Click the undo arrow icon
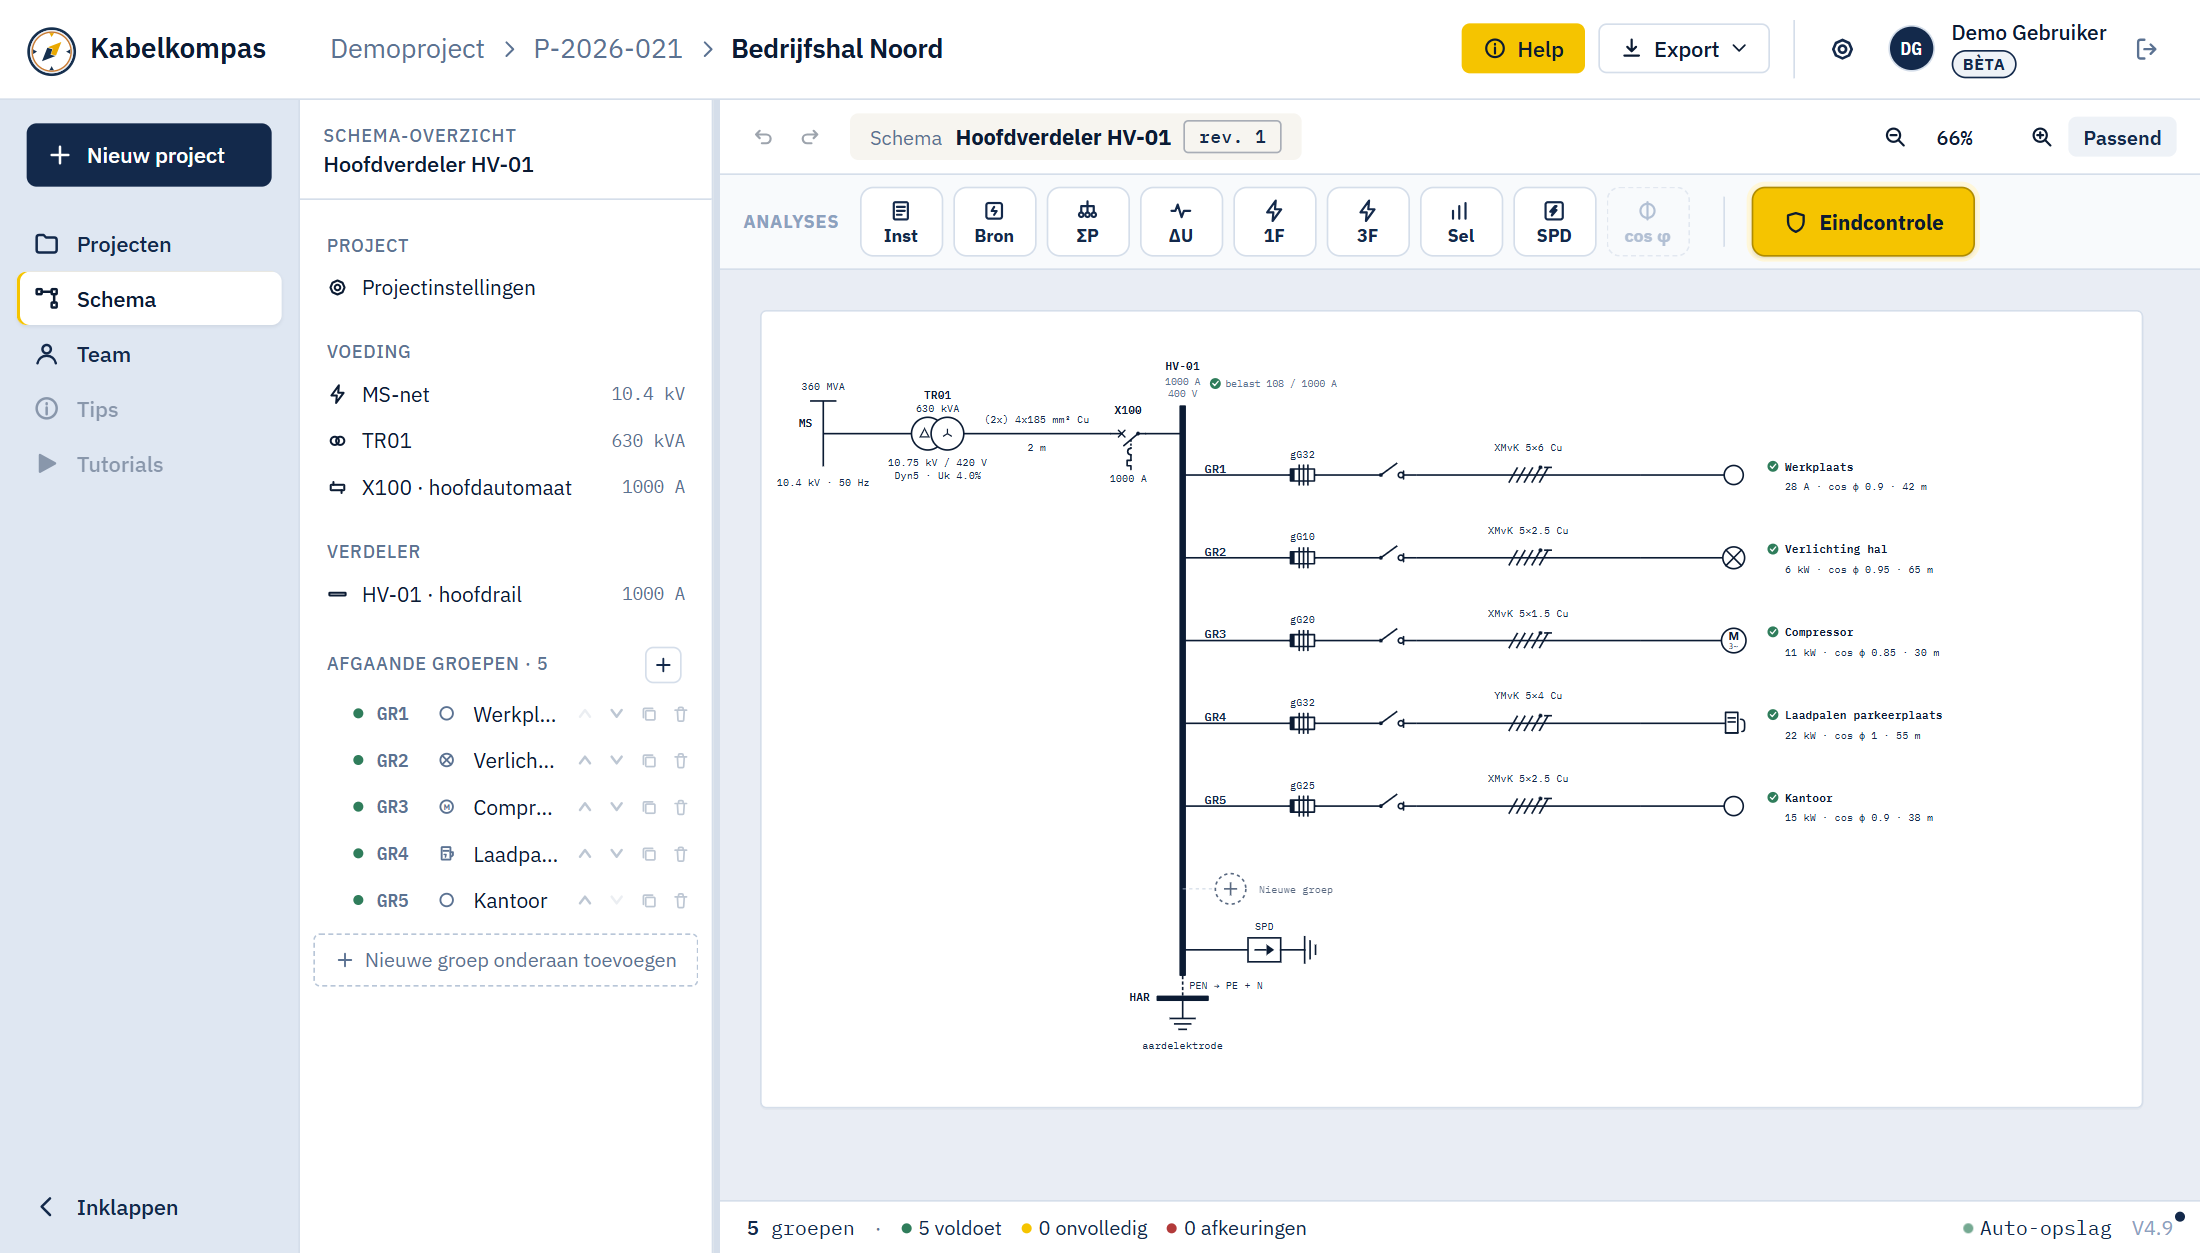Image resolution: width=2200 pixels, height=1253 pixels. pyautogui.click(x=763, y=137)
